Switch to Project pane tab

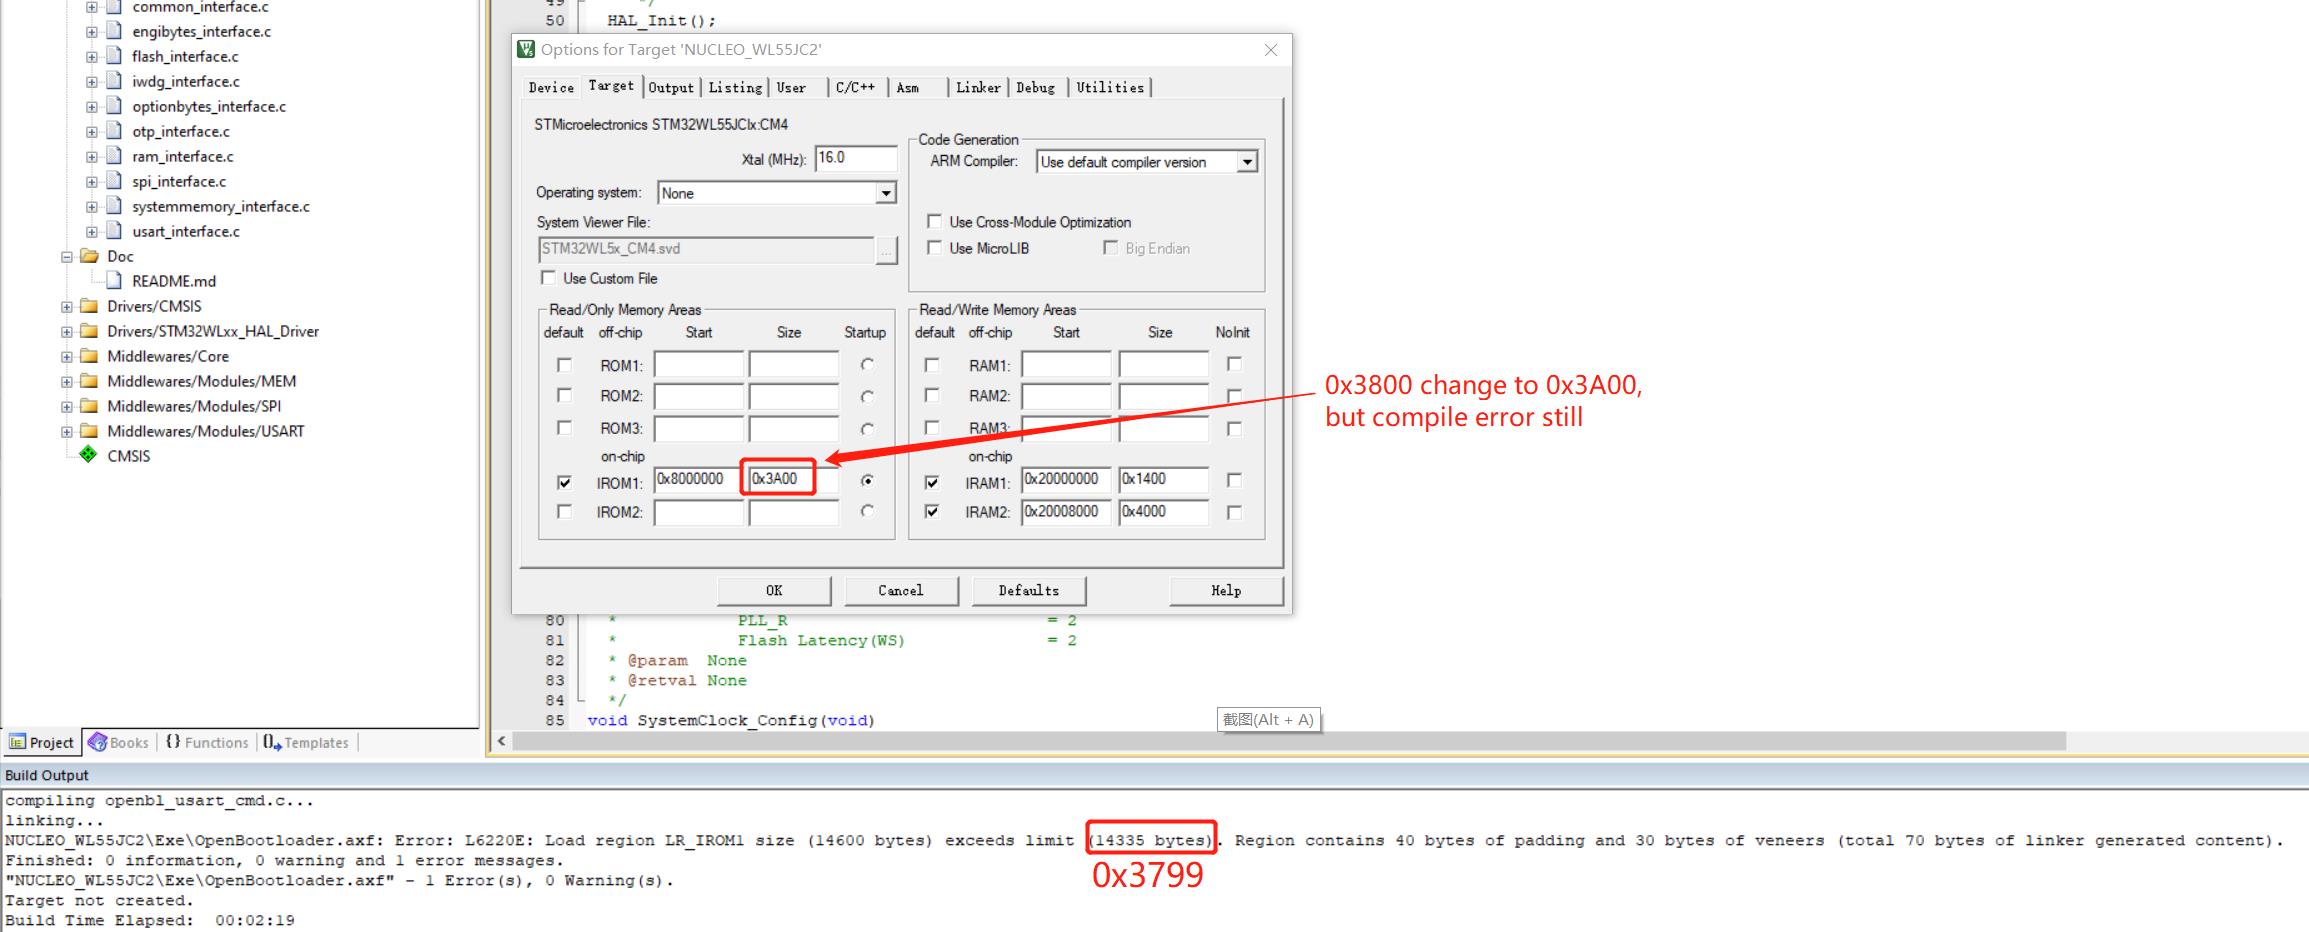click(x=42, y=742)
